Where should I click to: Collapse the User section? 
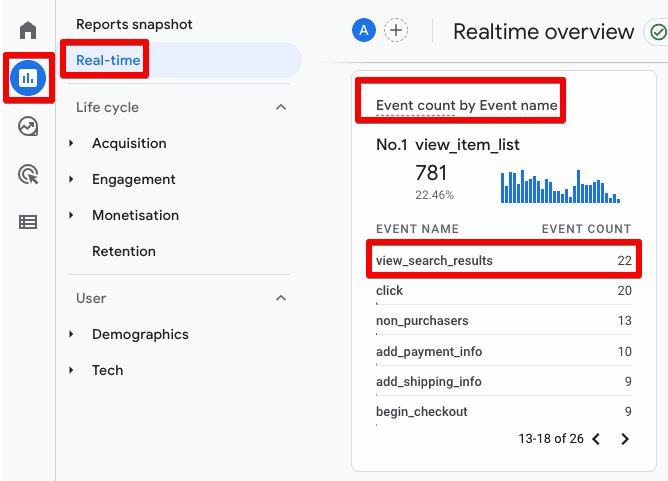(x=281, y=298)
